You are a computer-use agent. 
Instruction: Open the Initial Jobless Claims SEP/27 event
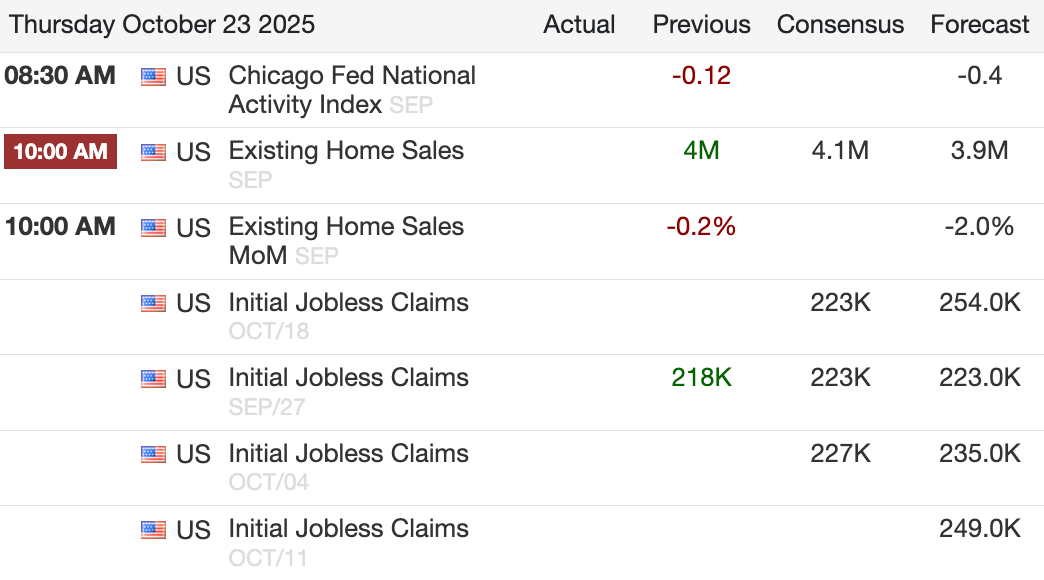[x=348, y=377]
